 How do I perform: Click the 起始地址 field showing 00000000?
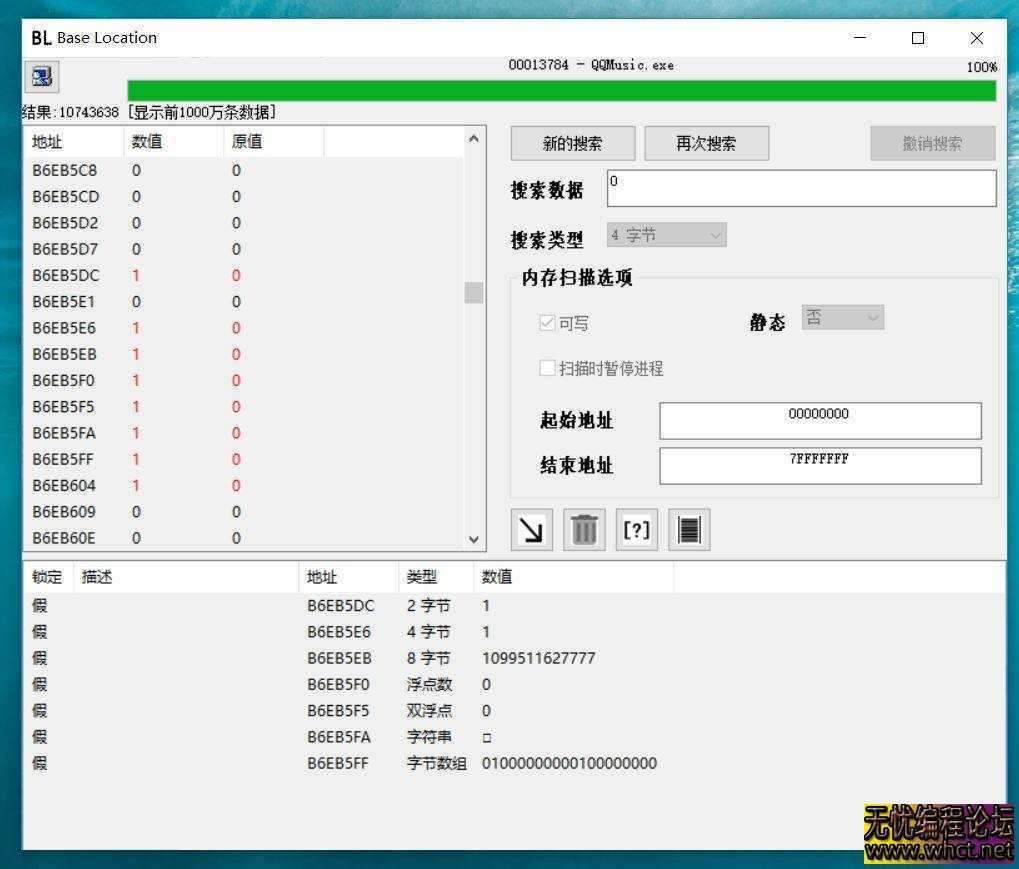pos(819,420)
